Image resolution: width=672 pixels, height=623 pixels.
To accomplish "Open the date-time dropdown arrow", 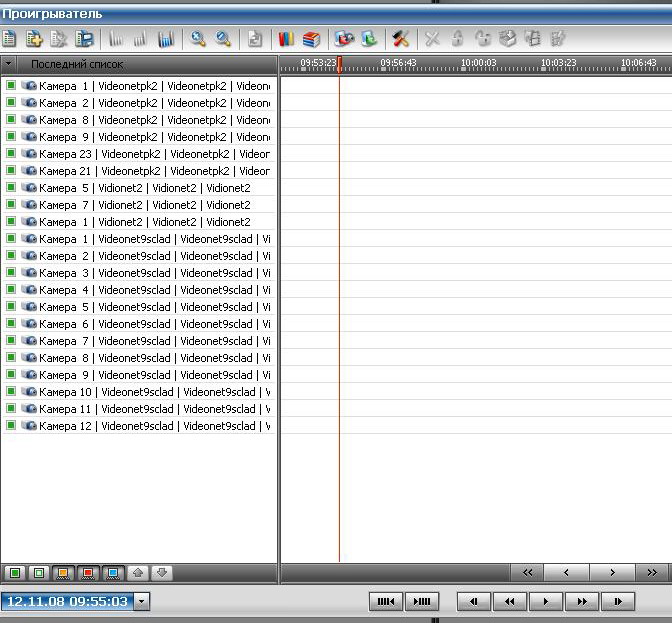I will coord(141,602).
